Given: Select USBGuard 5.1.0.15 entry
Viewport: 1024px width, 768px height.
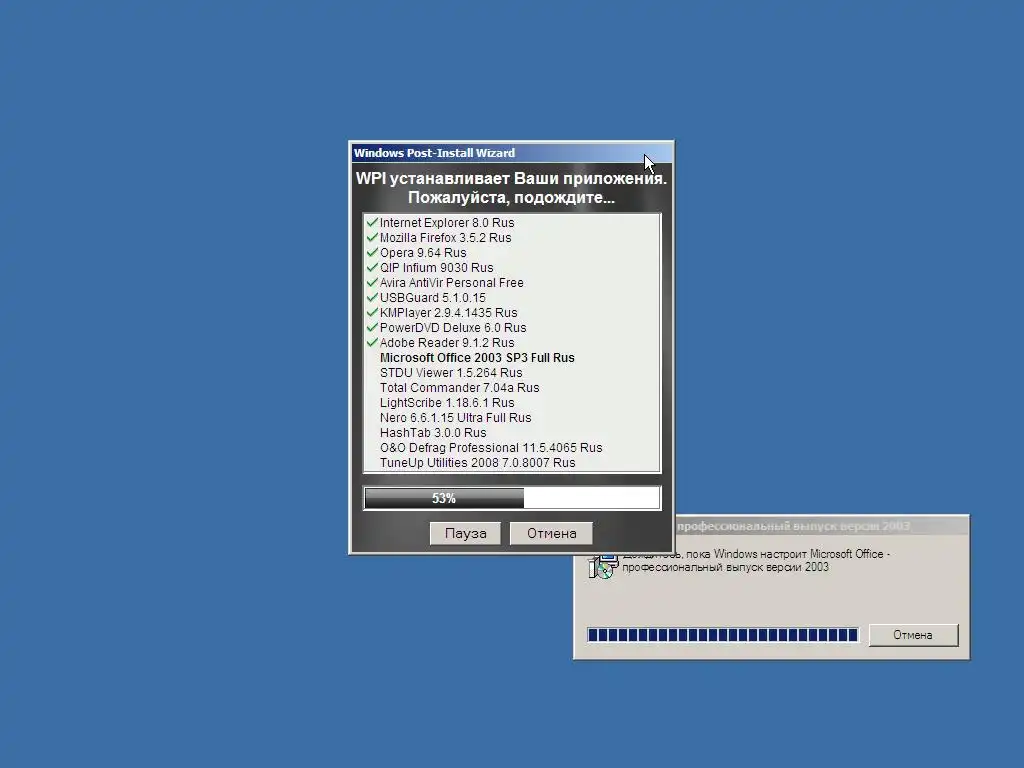Looking at the screenshot, I should click(x=432, y=298).
